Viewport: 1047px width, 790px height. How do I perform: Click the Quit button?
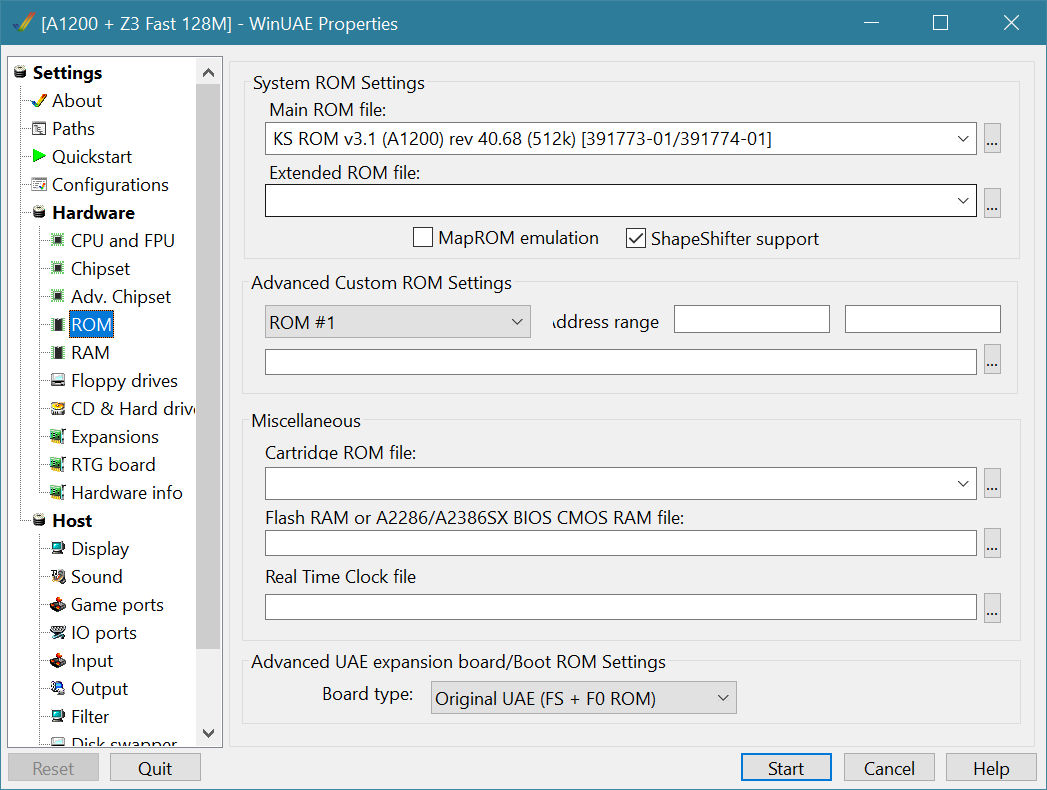[155, 768]
